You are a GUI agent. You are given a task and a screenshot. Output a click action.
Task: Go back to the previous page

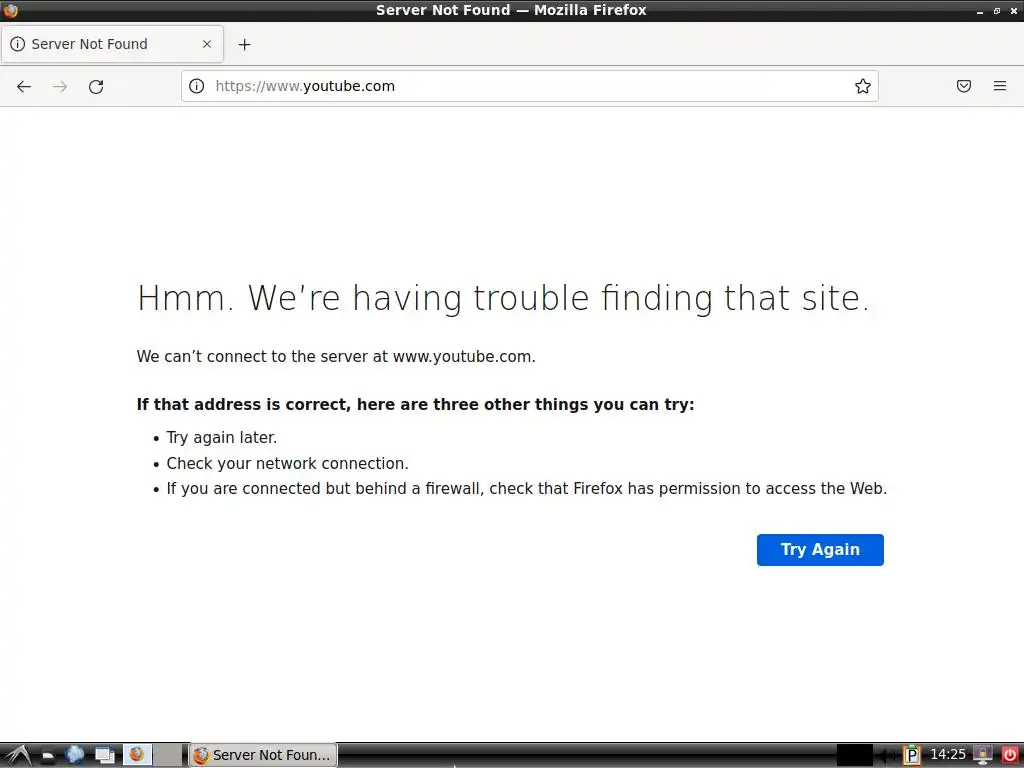pyautogui.click(x=24, y=86)
